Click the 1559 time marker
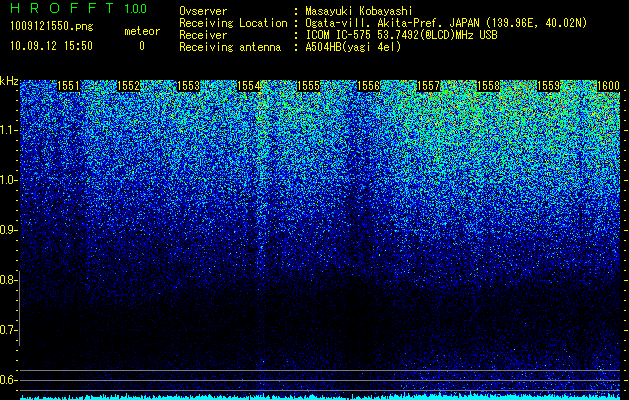The image size is (629, 400). tap(548, 86)
